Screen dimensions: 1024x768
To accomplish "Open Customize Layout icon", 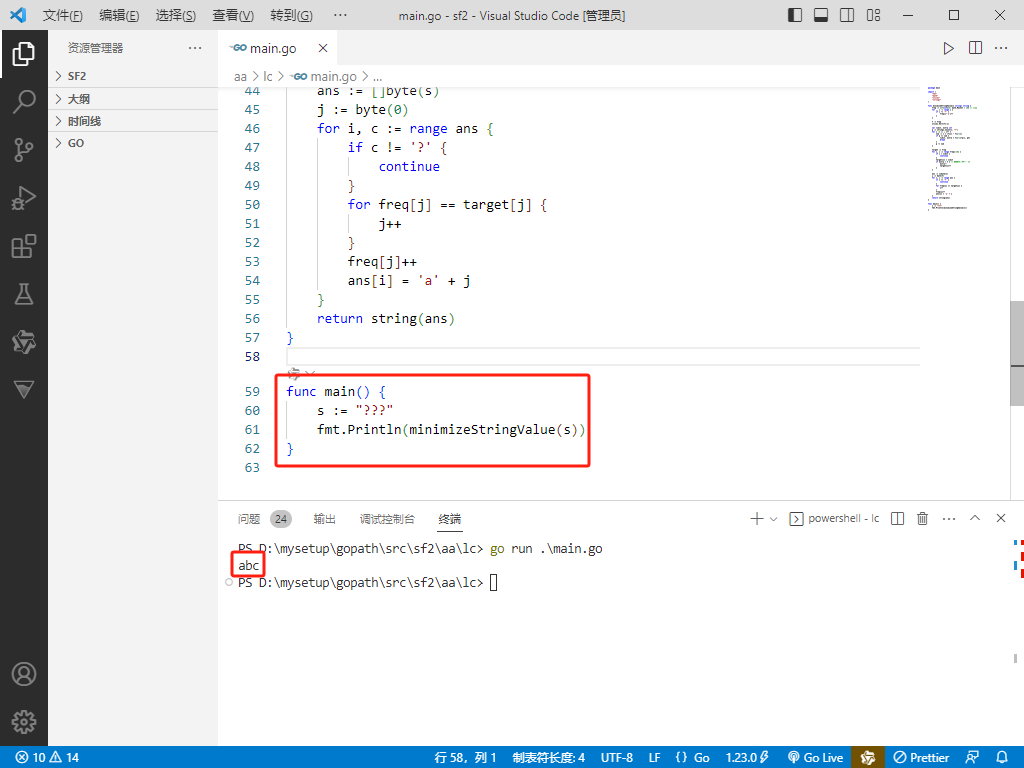I will (873, 15).
